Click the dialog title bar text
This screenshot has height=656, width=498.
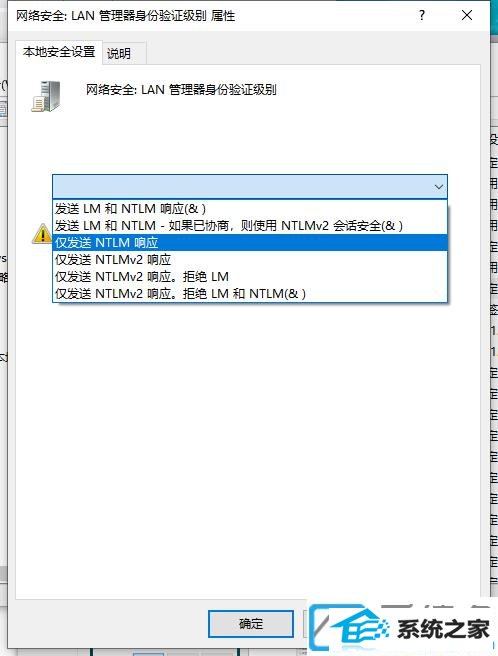pyautogui.click(x=126, y=16)
